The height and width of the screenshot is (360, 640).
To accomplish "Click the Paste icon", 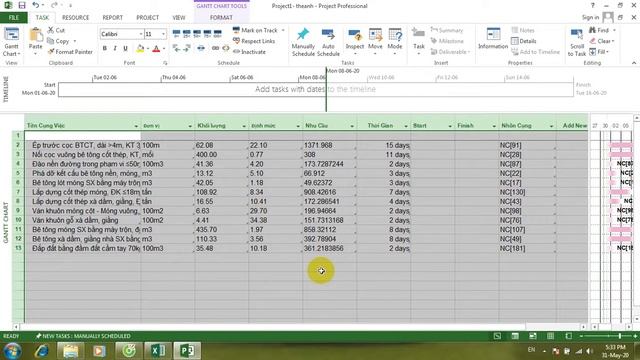I will (x=36, y=35).
